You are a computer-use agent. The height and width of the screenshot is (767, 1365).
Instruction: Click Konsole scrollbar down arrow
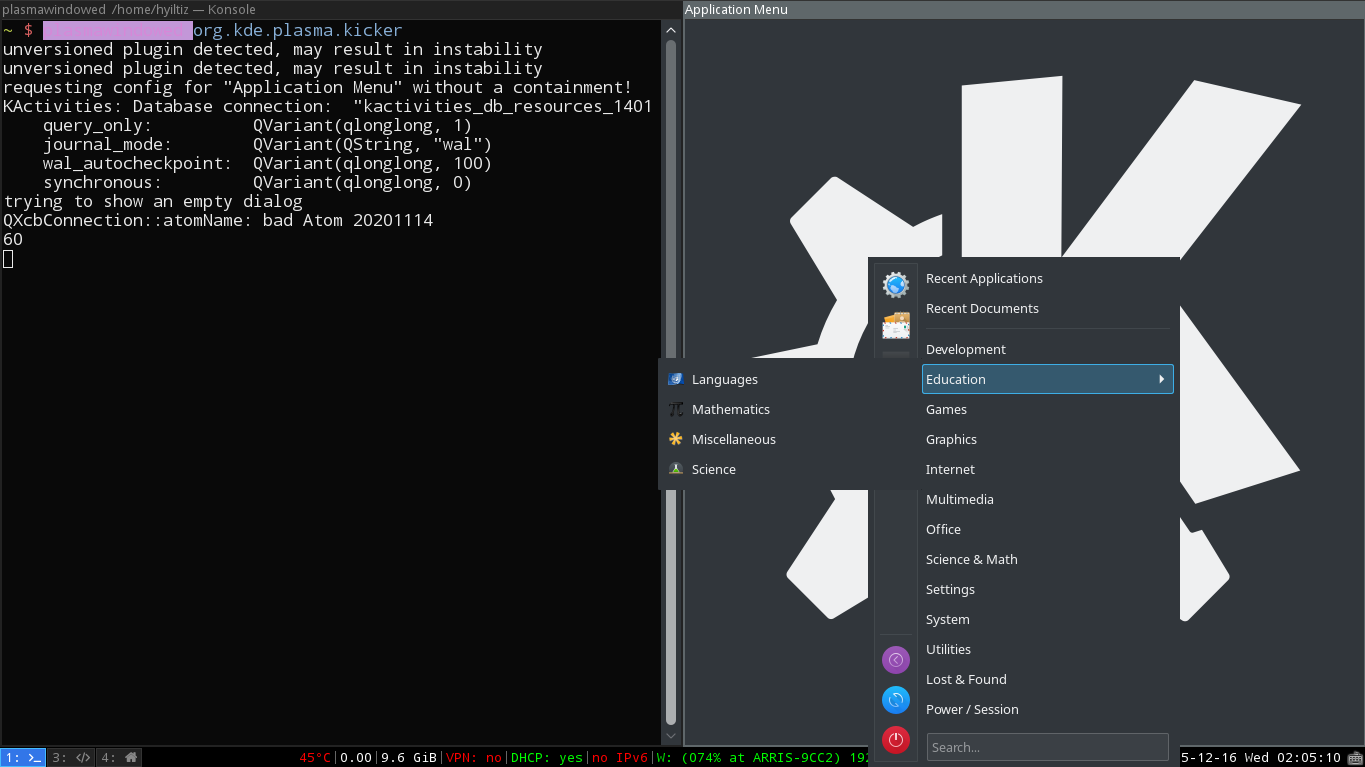pos(671,736)
